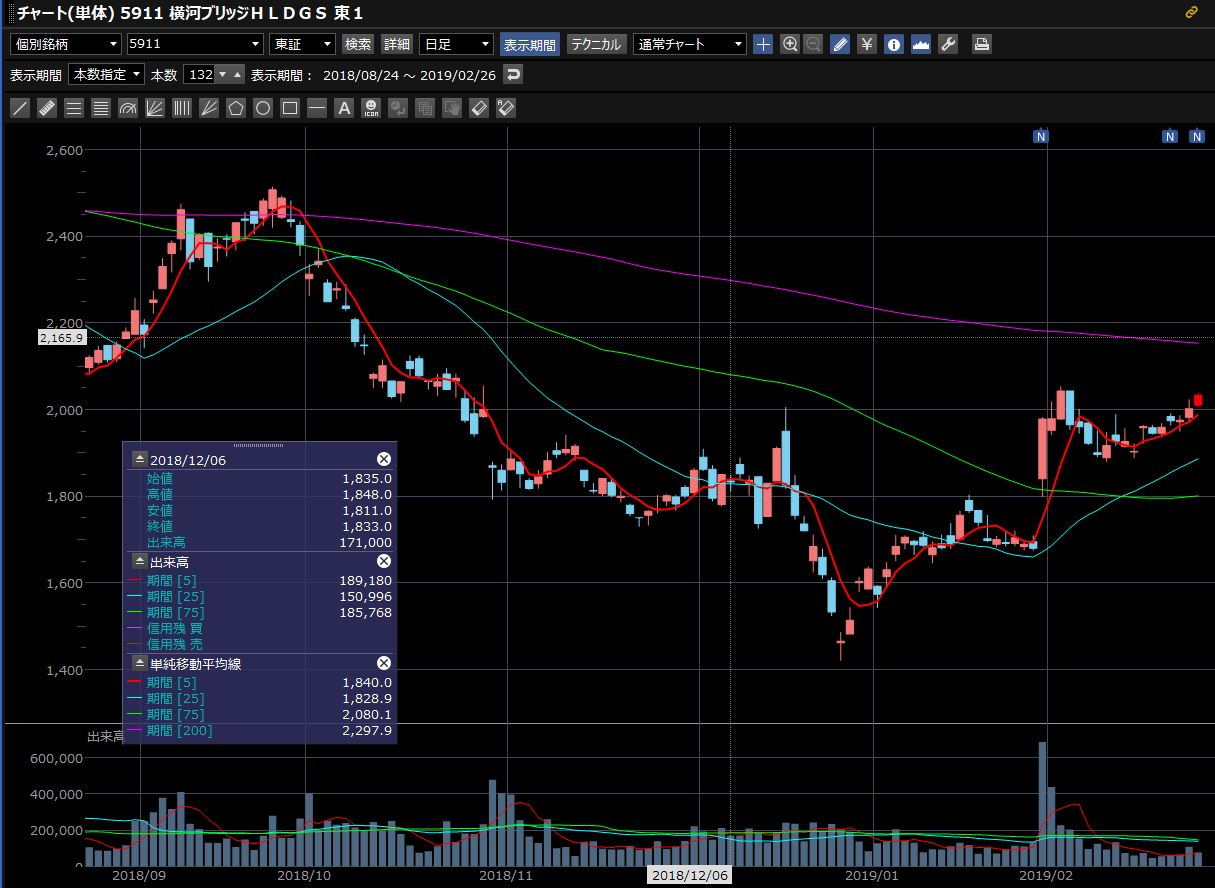
Task: Toggle the volume chart display icon
Action: pyautogui.click(x=921, y=44)
